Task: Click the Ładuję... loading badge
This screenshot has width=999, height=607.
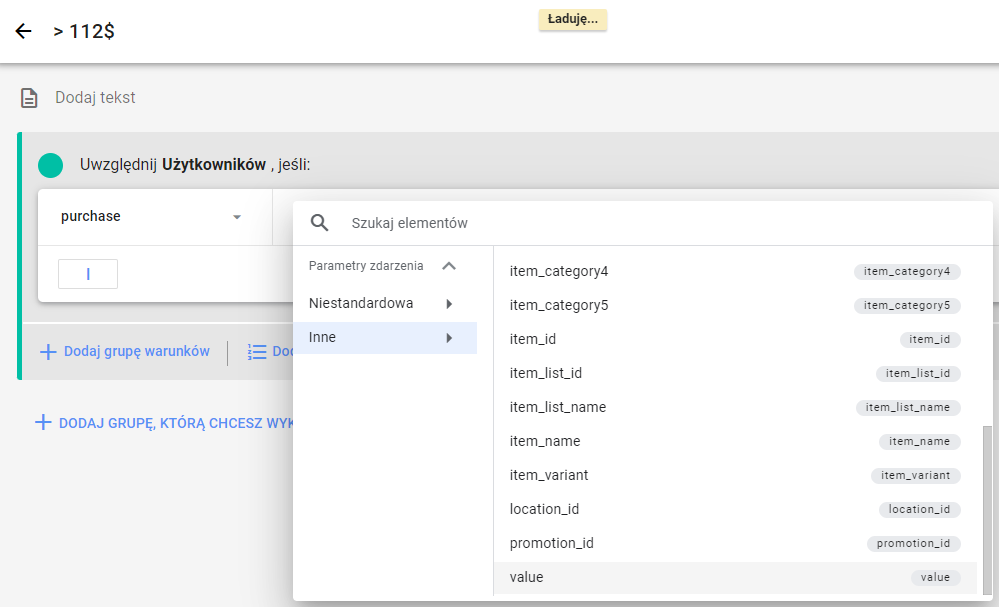Action: [573, 19]
